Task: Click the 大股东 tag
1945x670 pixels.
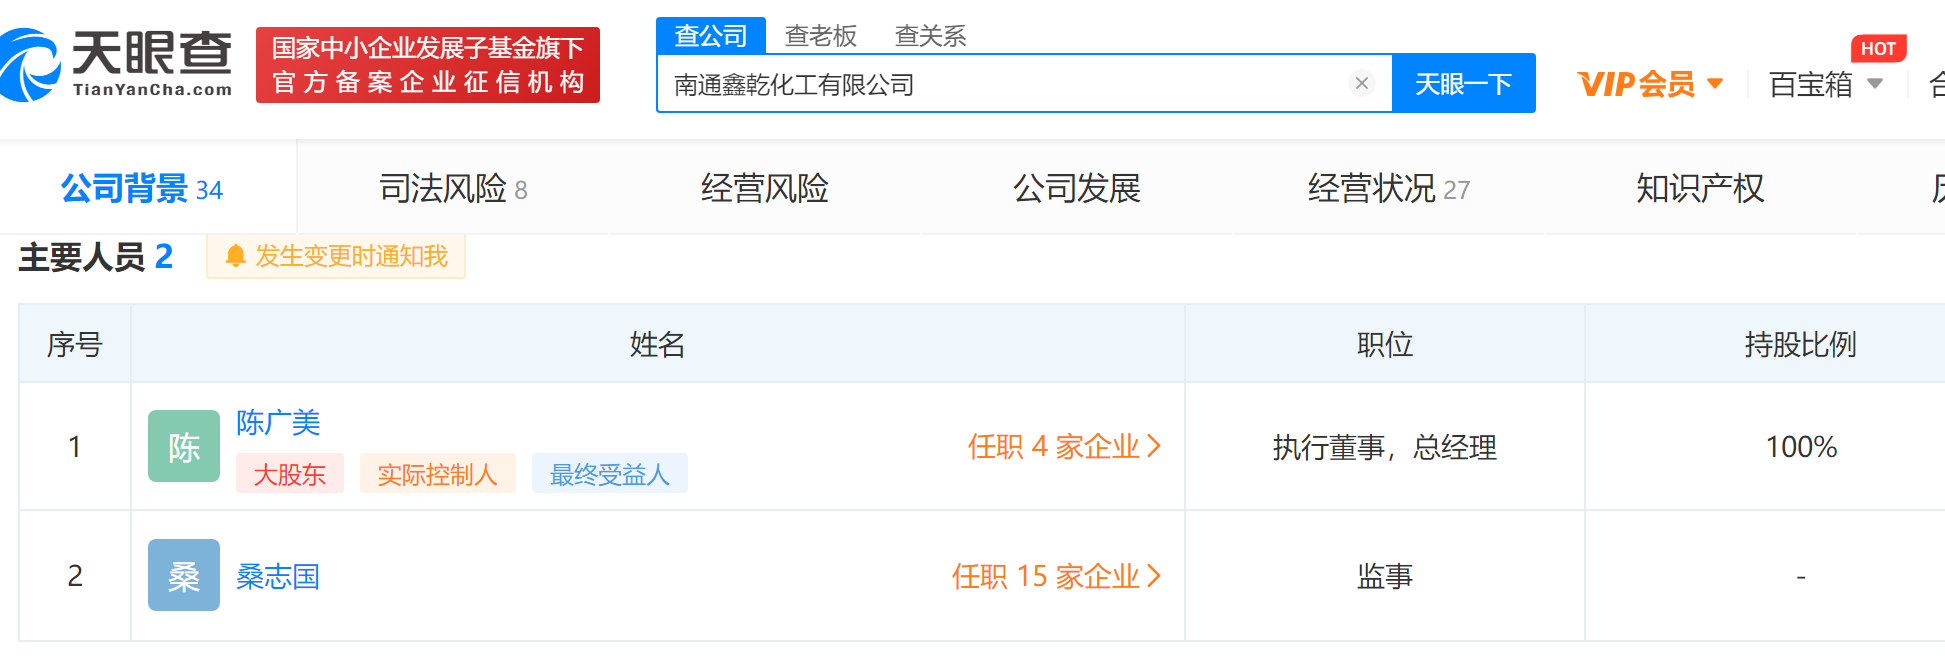Action: coord(290,474)
